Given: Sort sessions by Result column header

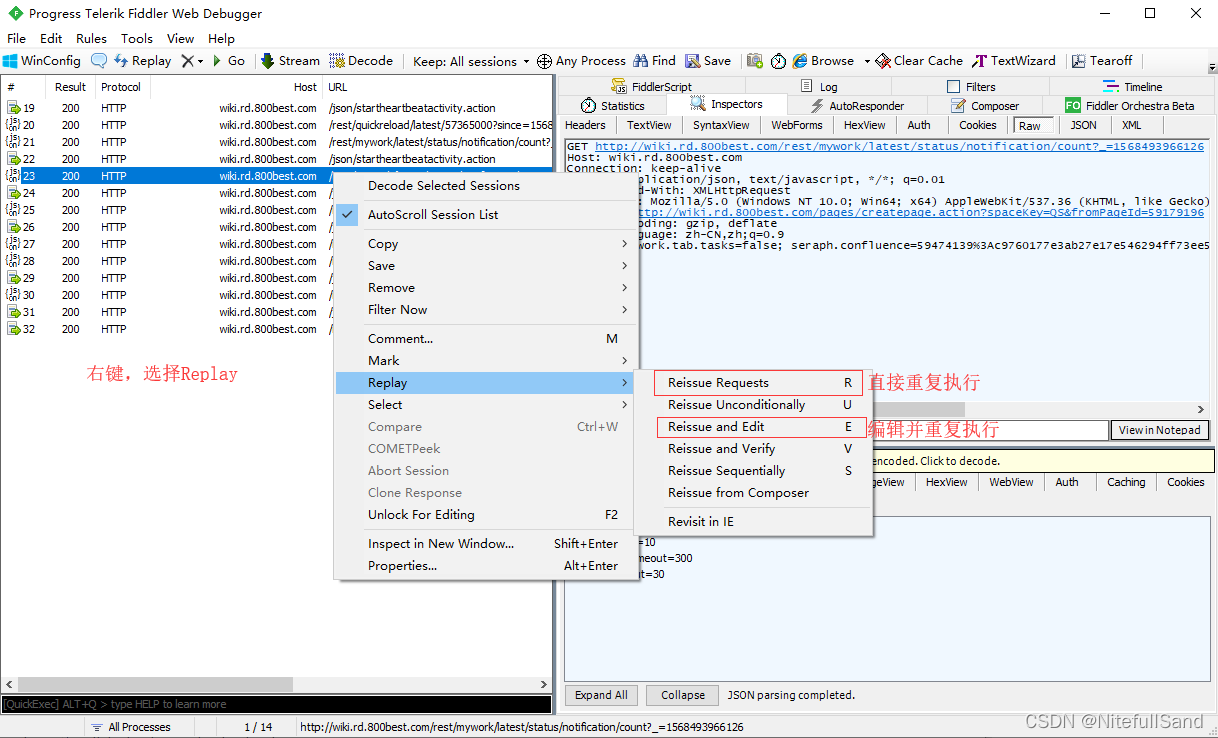Looking at the screenshot, I should click(x=71, y=87).
